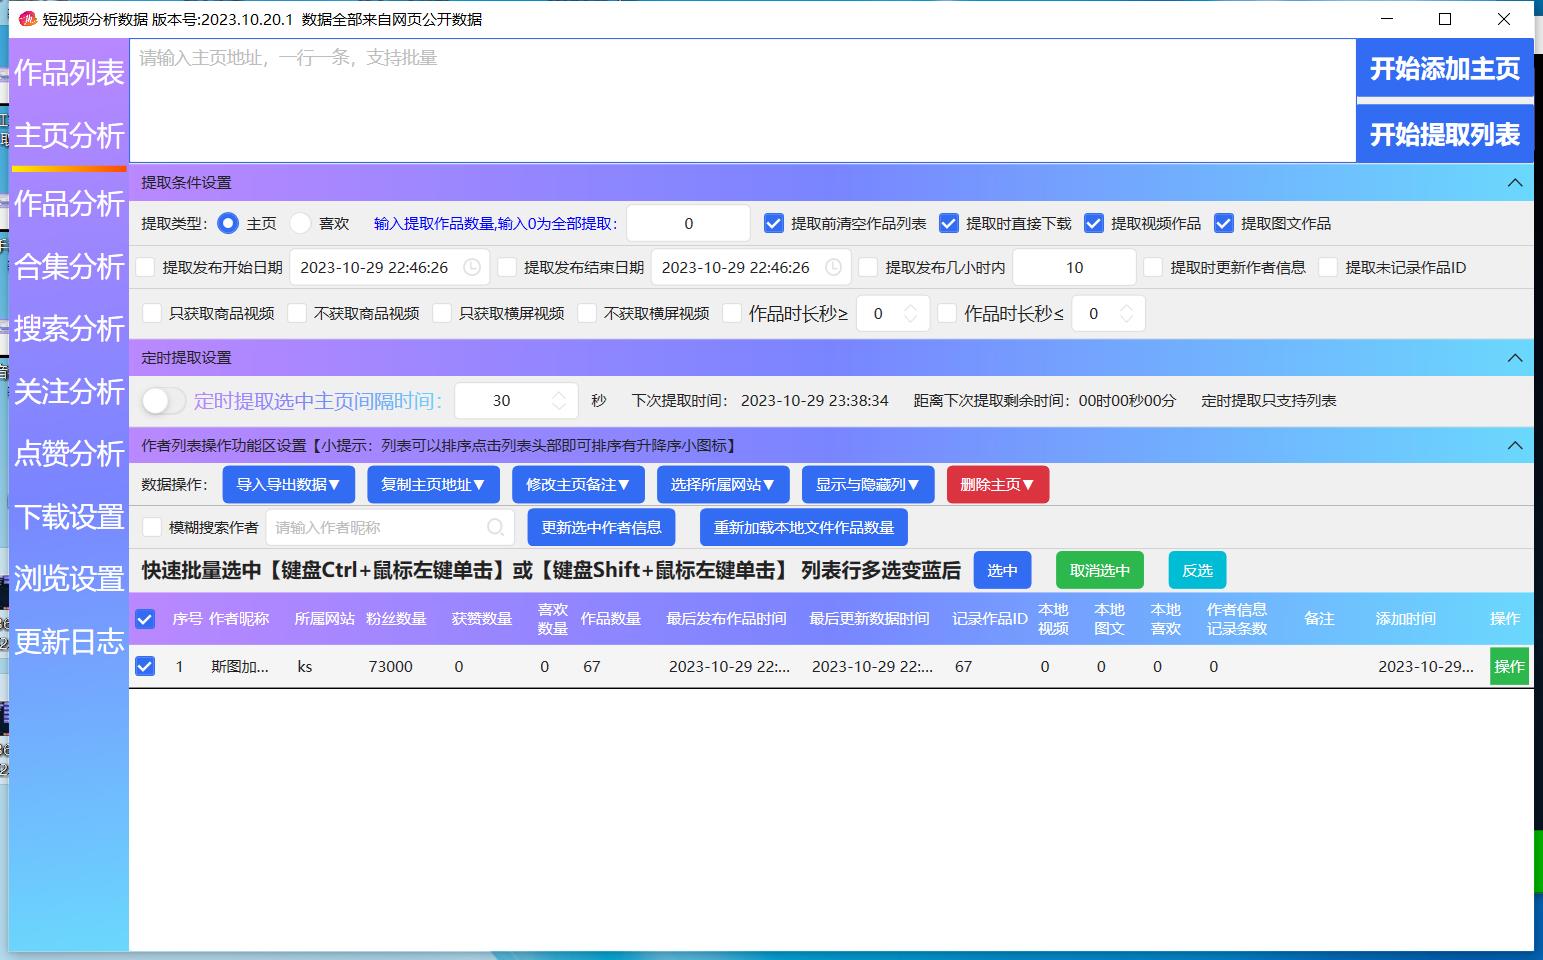Switch to 主页分析 in the sidebar

coord(68,137)
